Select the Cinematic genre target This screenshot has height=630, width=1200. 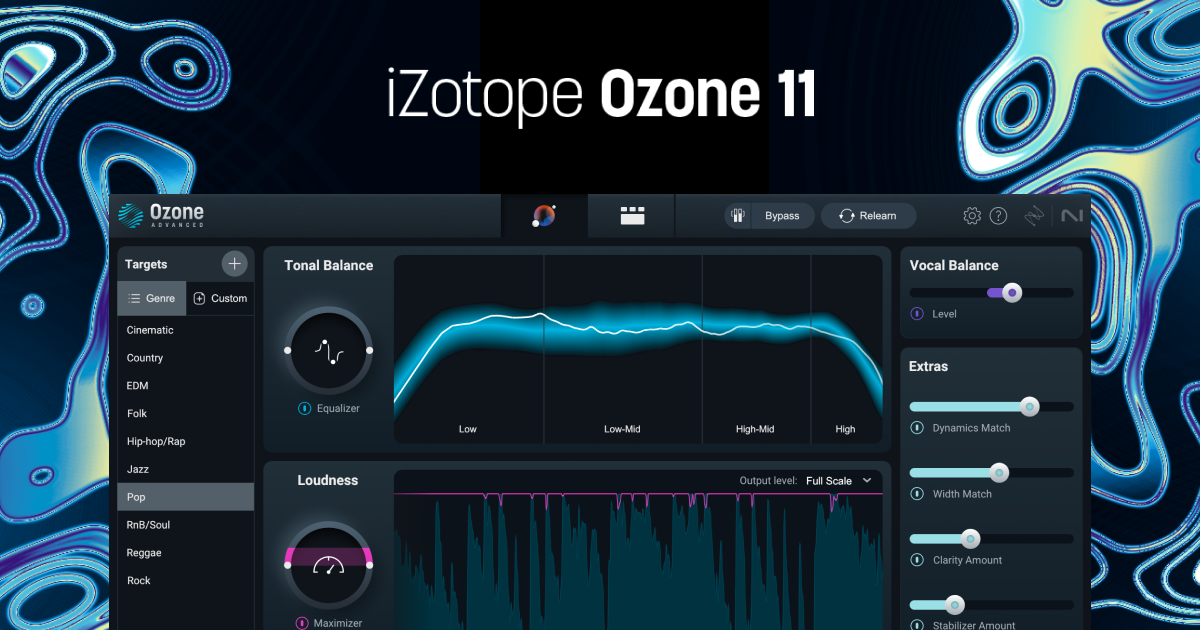point(186,330)
